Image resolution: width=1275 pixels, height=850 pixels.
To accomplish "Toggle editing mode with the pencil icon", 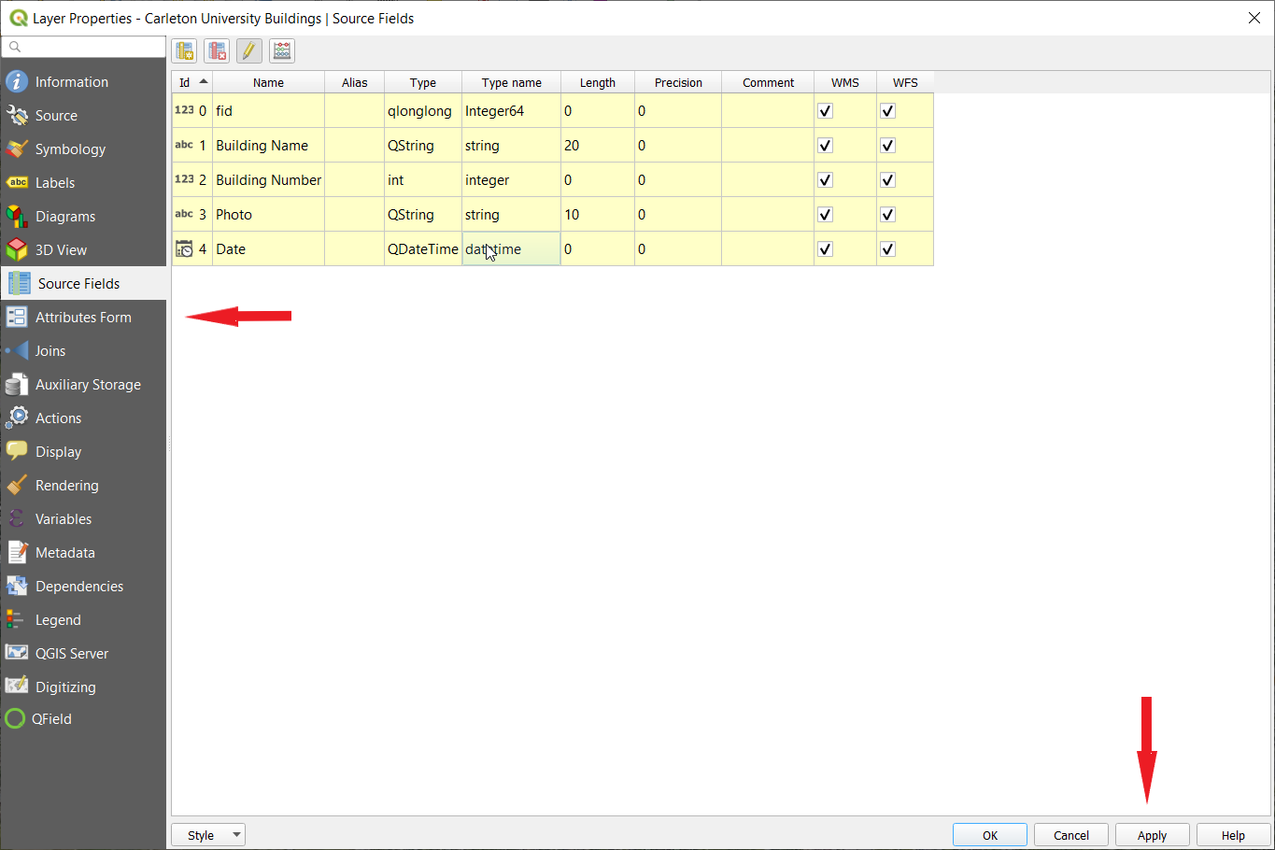I will coord(249,50).
